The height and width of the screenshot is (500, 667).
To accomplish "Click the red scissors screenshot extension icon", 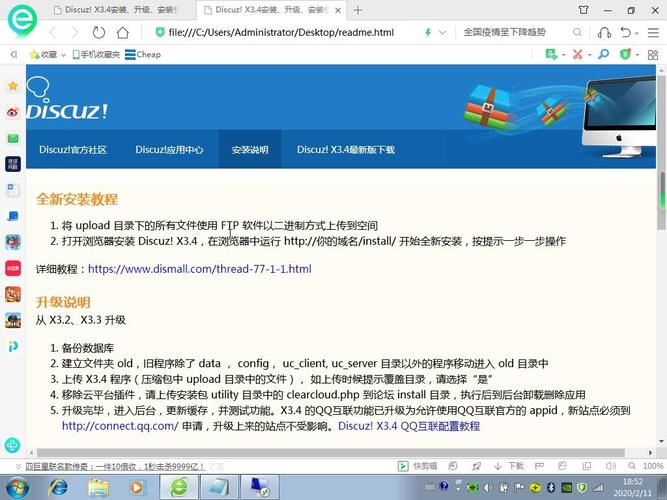I will point(577,54).
